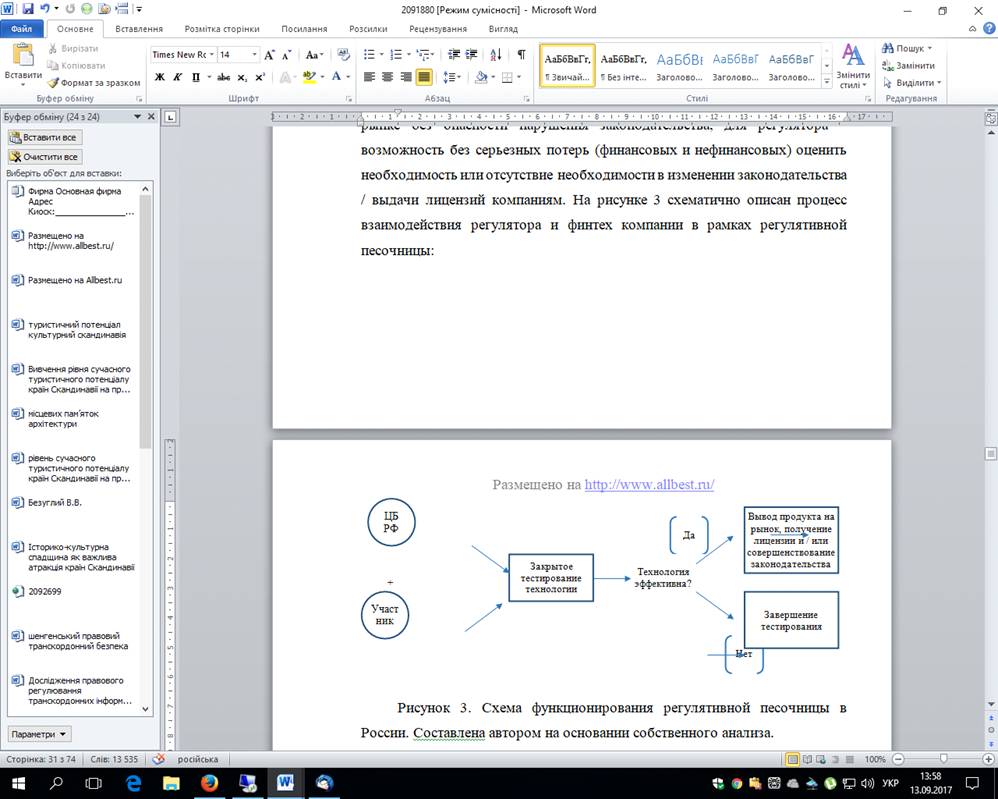Image resolution: width=998 pixels, height=799 pixels.
Task: Expand the Параметри dropdown in clipboard pane
Action: (x=39, y=733)
